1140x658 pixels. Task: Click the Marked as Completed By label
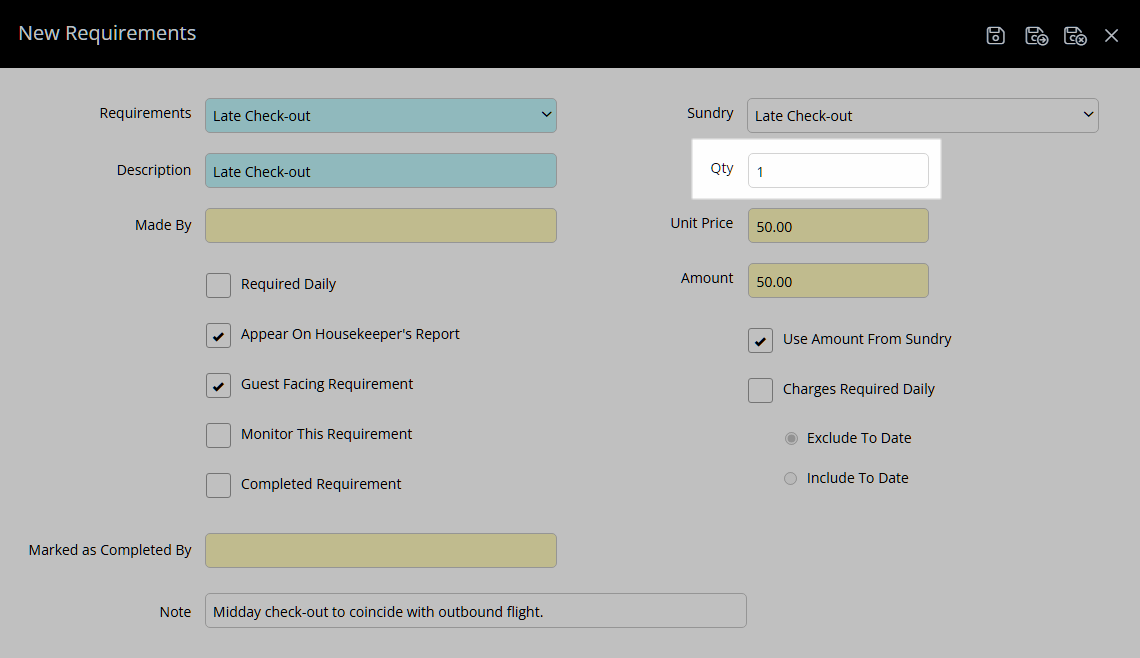pyautogui.click(x=110, y=550)
